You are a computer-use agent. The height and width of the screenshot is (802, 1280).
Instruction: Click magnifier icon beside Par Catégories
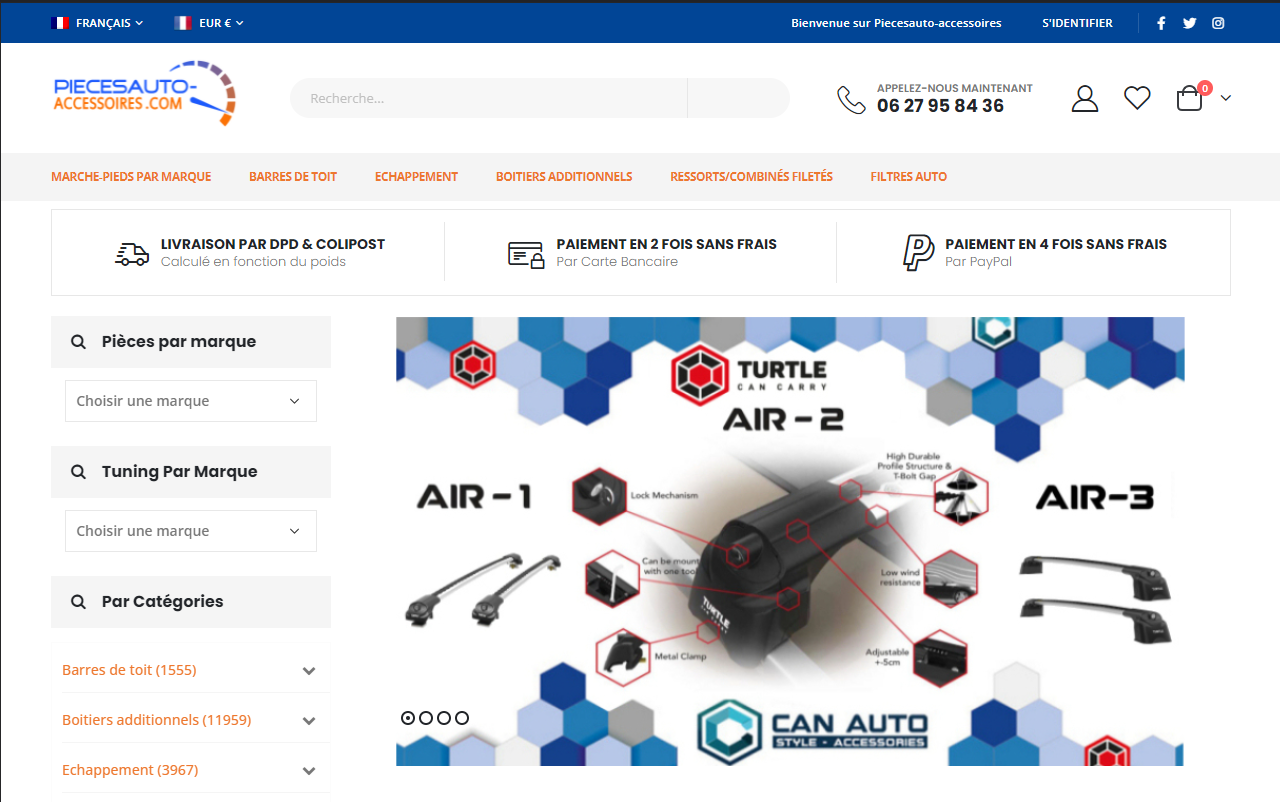(78, 602)
